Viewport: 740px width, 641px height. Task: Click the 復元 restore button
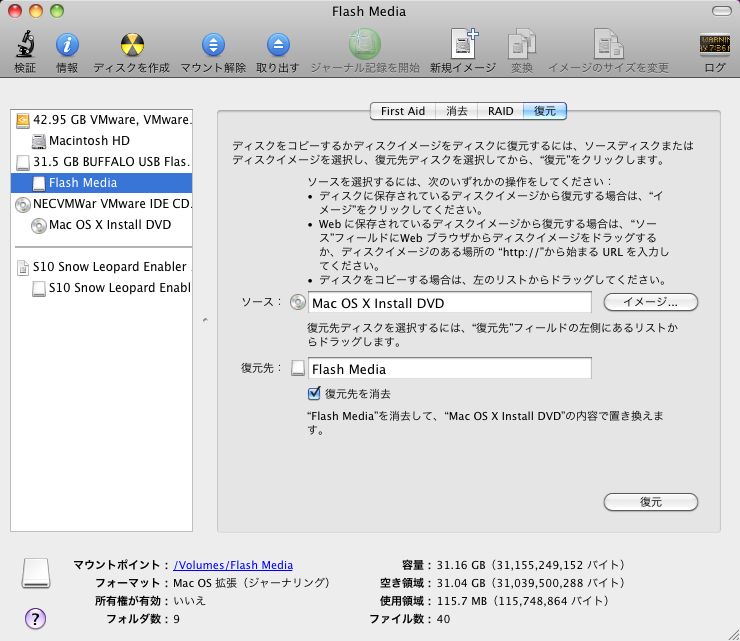pyautogui.click(x=650, y=502)
